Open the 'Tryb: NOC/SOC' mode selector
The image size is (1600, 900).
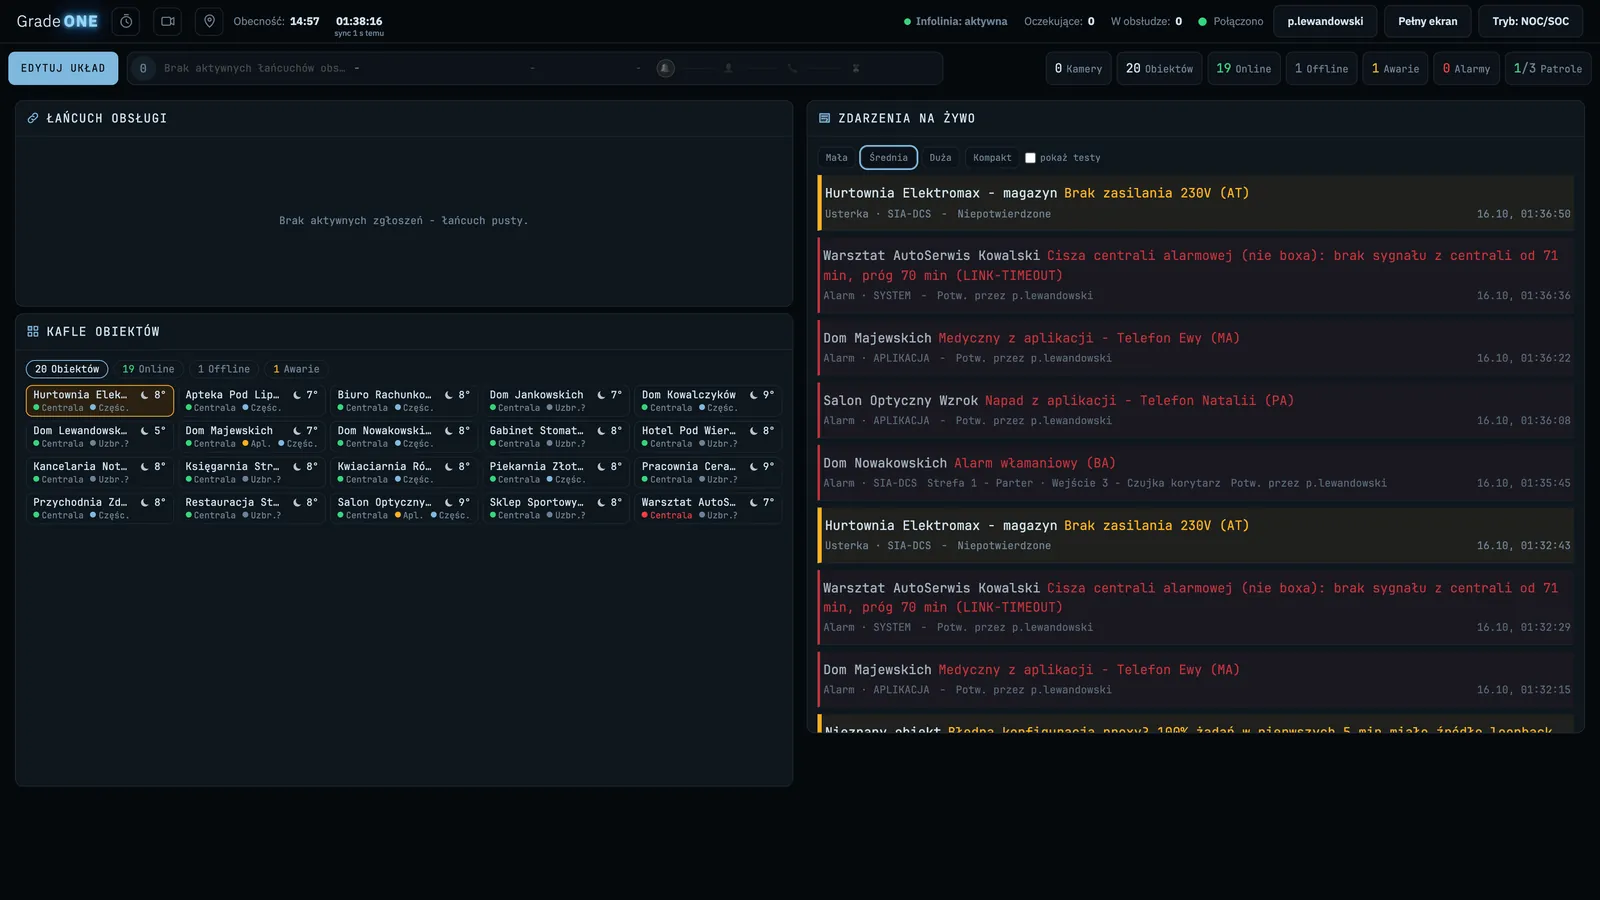1531,21
